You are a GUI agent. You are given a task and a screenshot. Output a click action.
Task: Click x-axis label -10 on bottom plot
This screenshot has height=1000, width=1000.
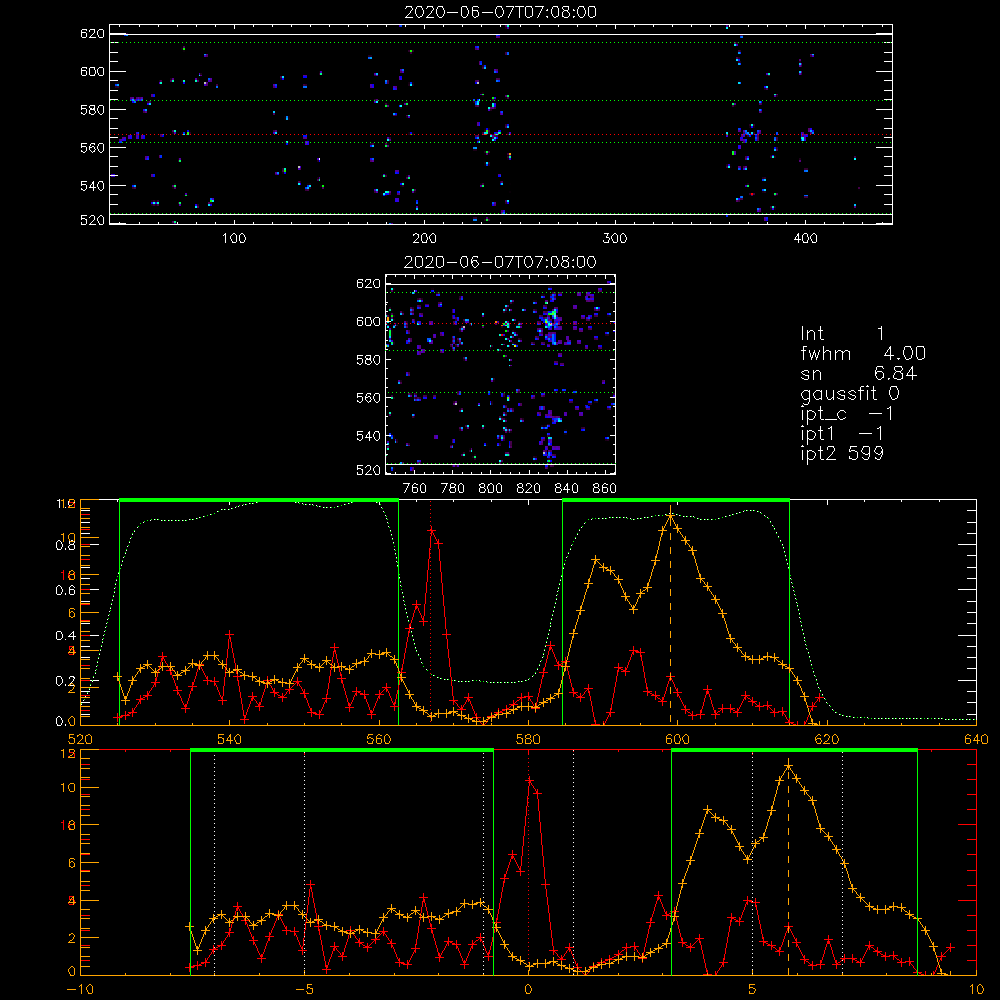[80, 989]
